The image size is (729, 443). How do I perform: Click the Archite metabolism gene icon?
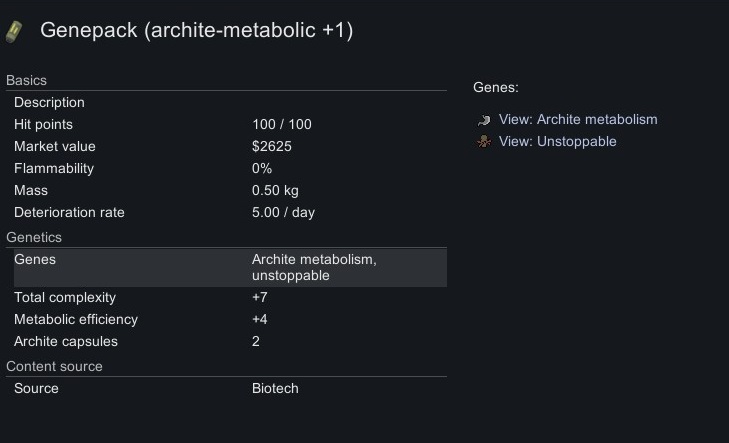pos(484,120)
